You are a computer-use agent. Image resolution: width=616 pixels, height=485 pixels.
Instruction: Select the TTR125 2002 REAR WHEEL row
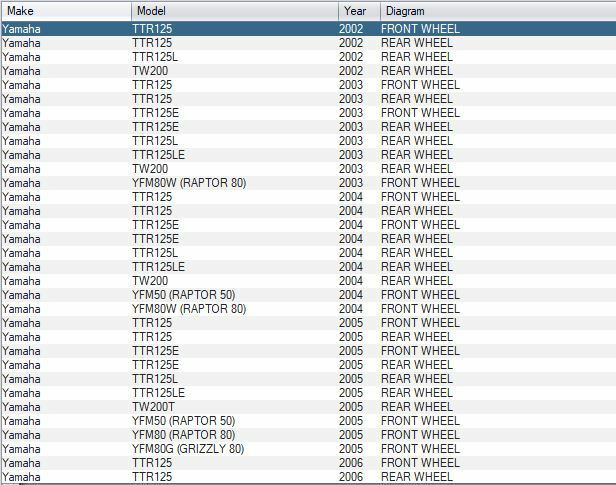click(x=309, y=43)
